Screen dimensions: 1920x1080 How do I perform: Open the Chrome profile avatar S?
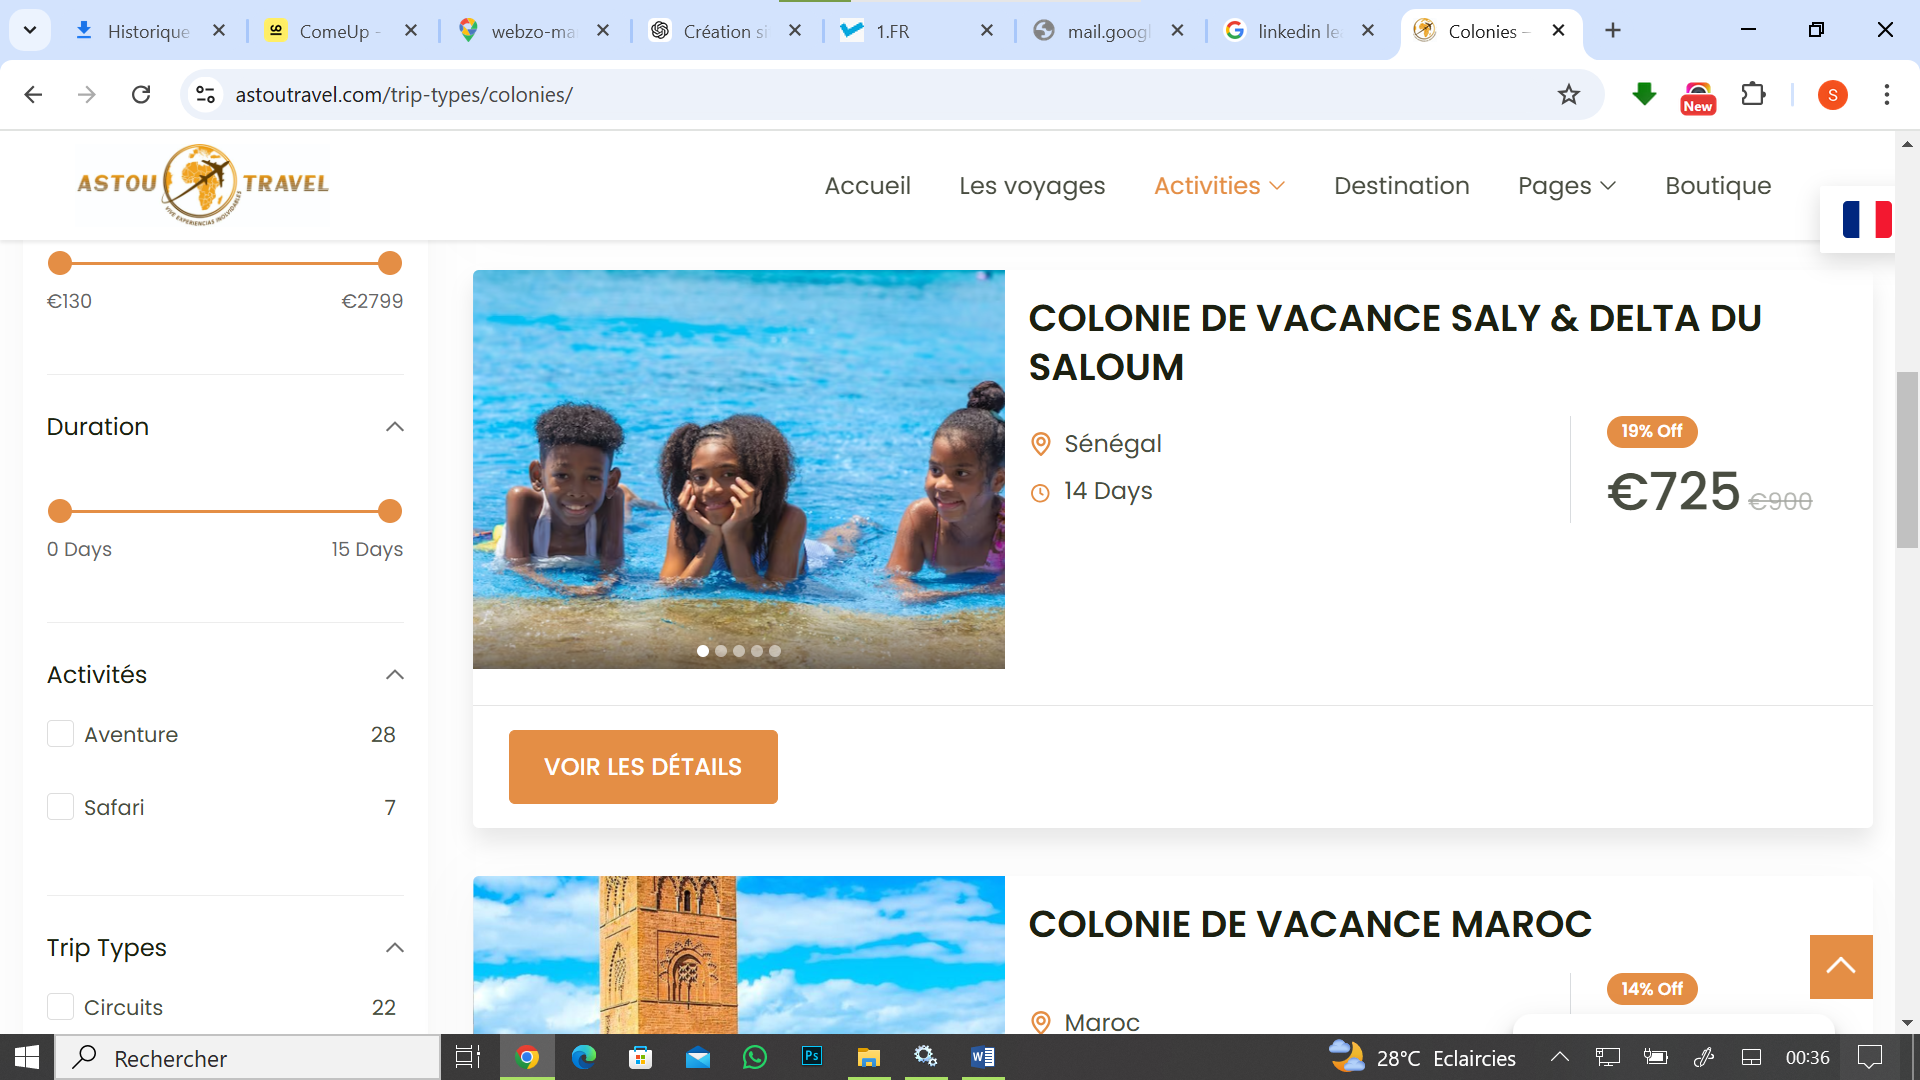point(1832,95)
